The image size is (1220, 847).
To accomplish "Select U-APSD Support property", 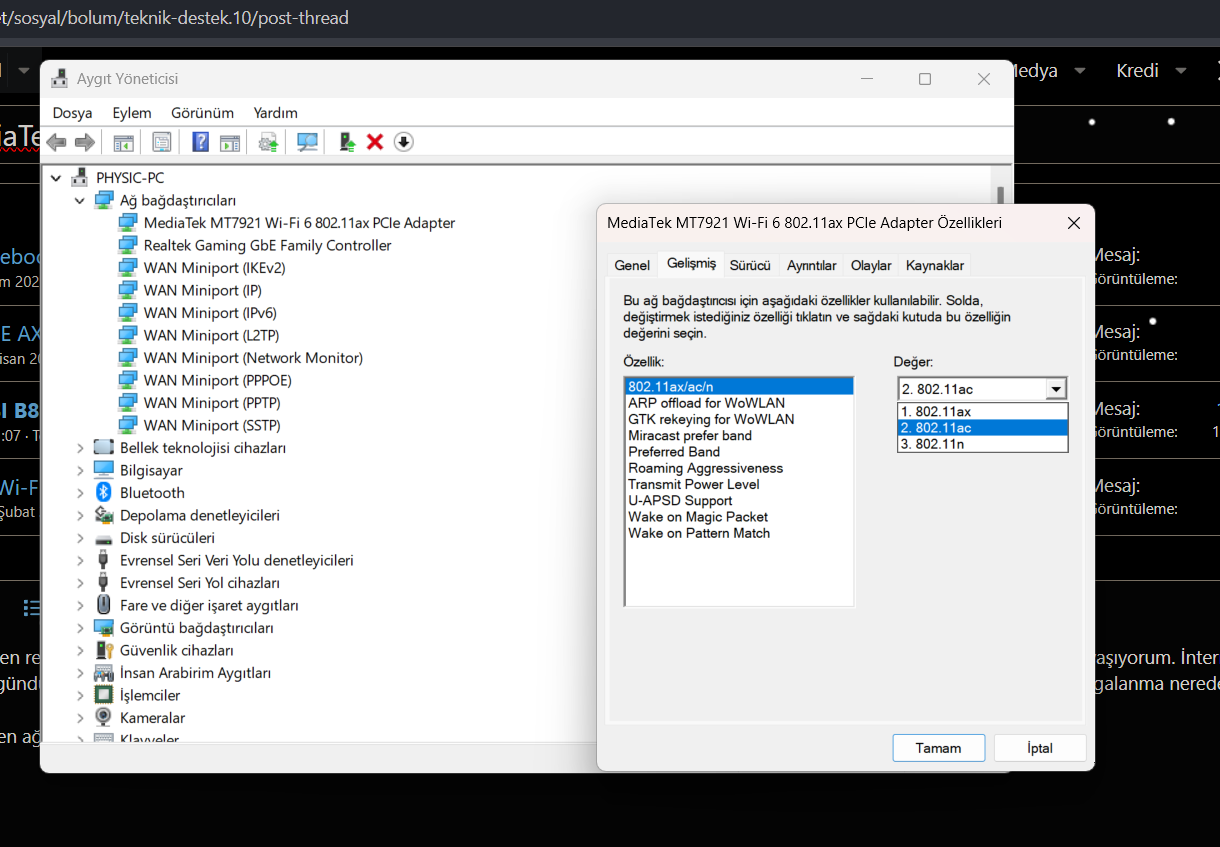I will [x=680, y=501].
